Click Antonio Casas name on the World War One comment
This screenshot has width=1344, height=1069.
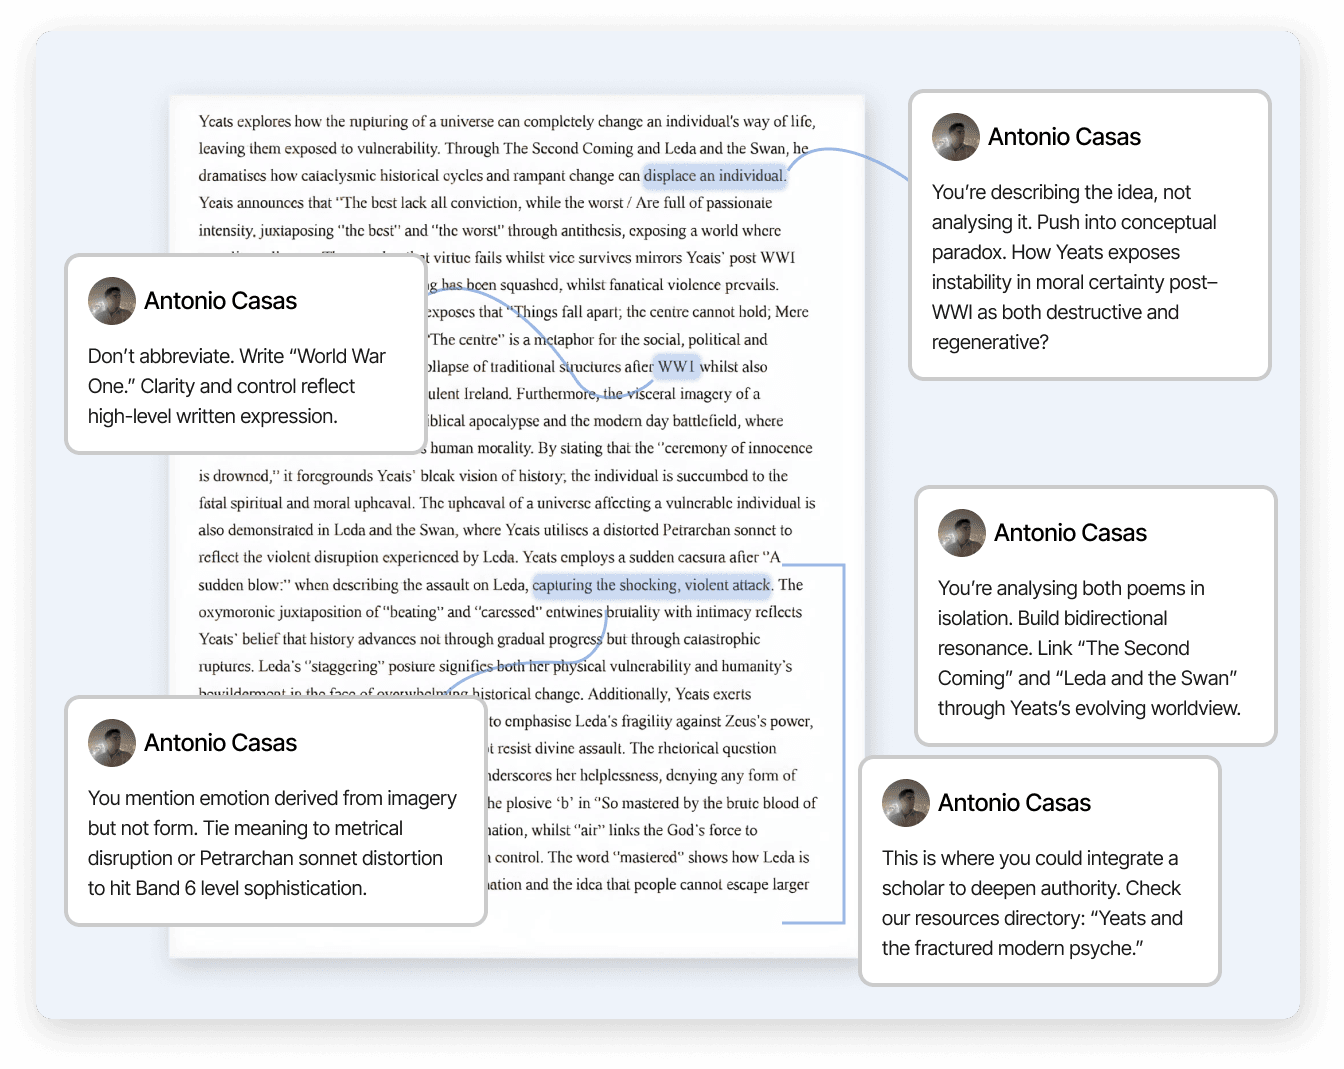[220, 301]
